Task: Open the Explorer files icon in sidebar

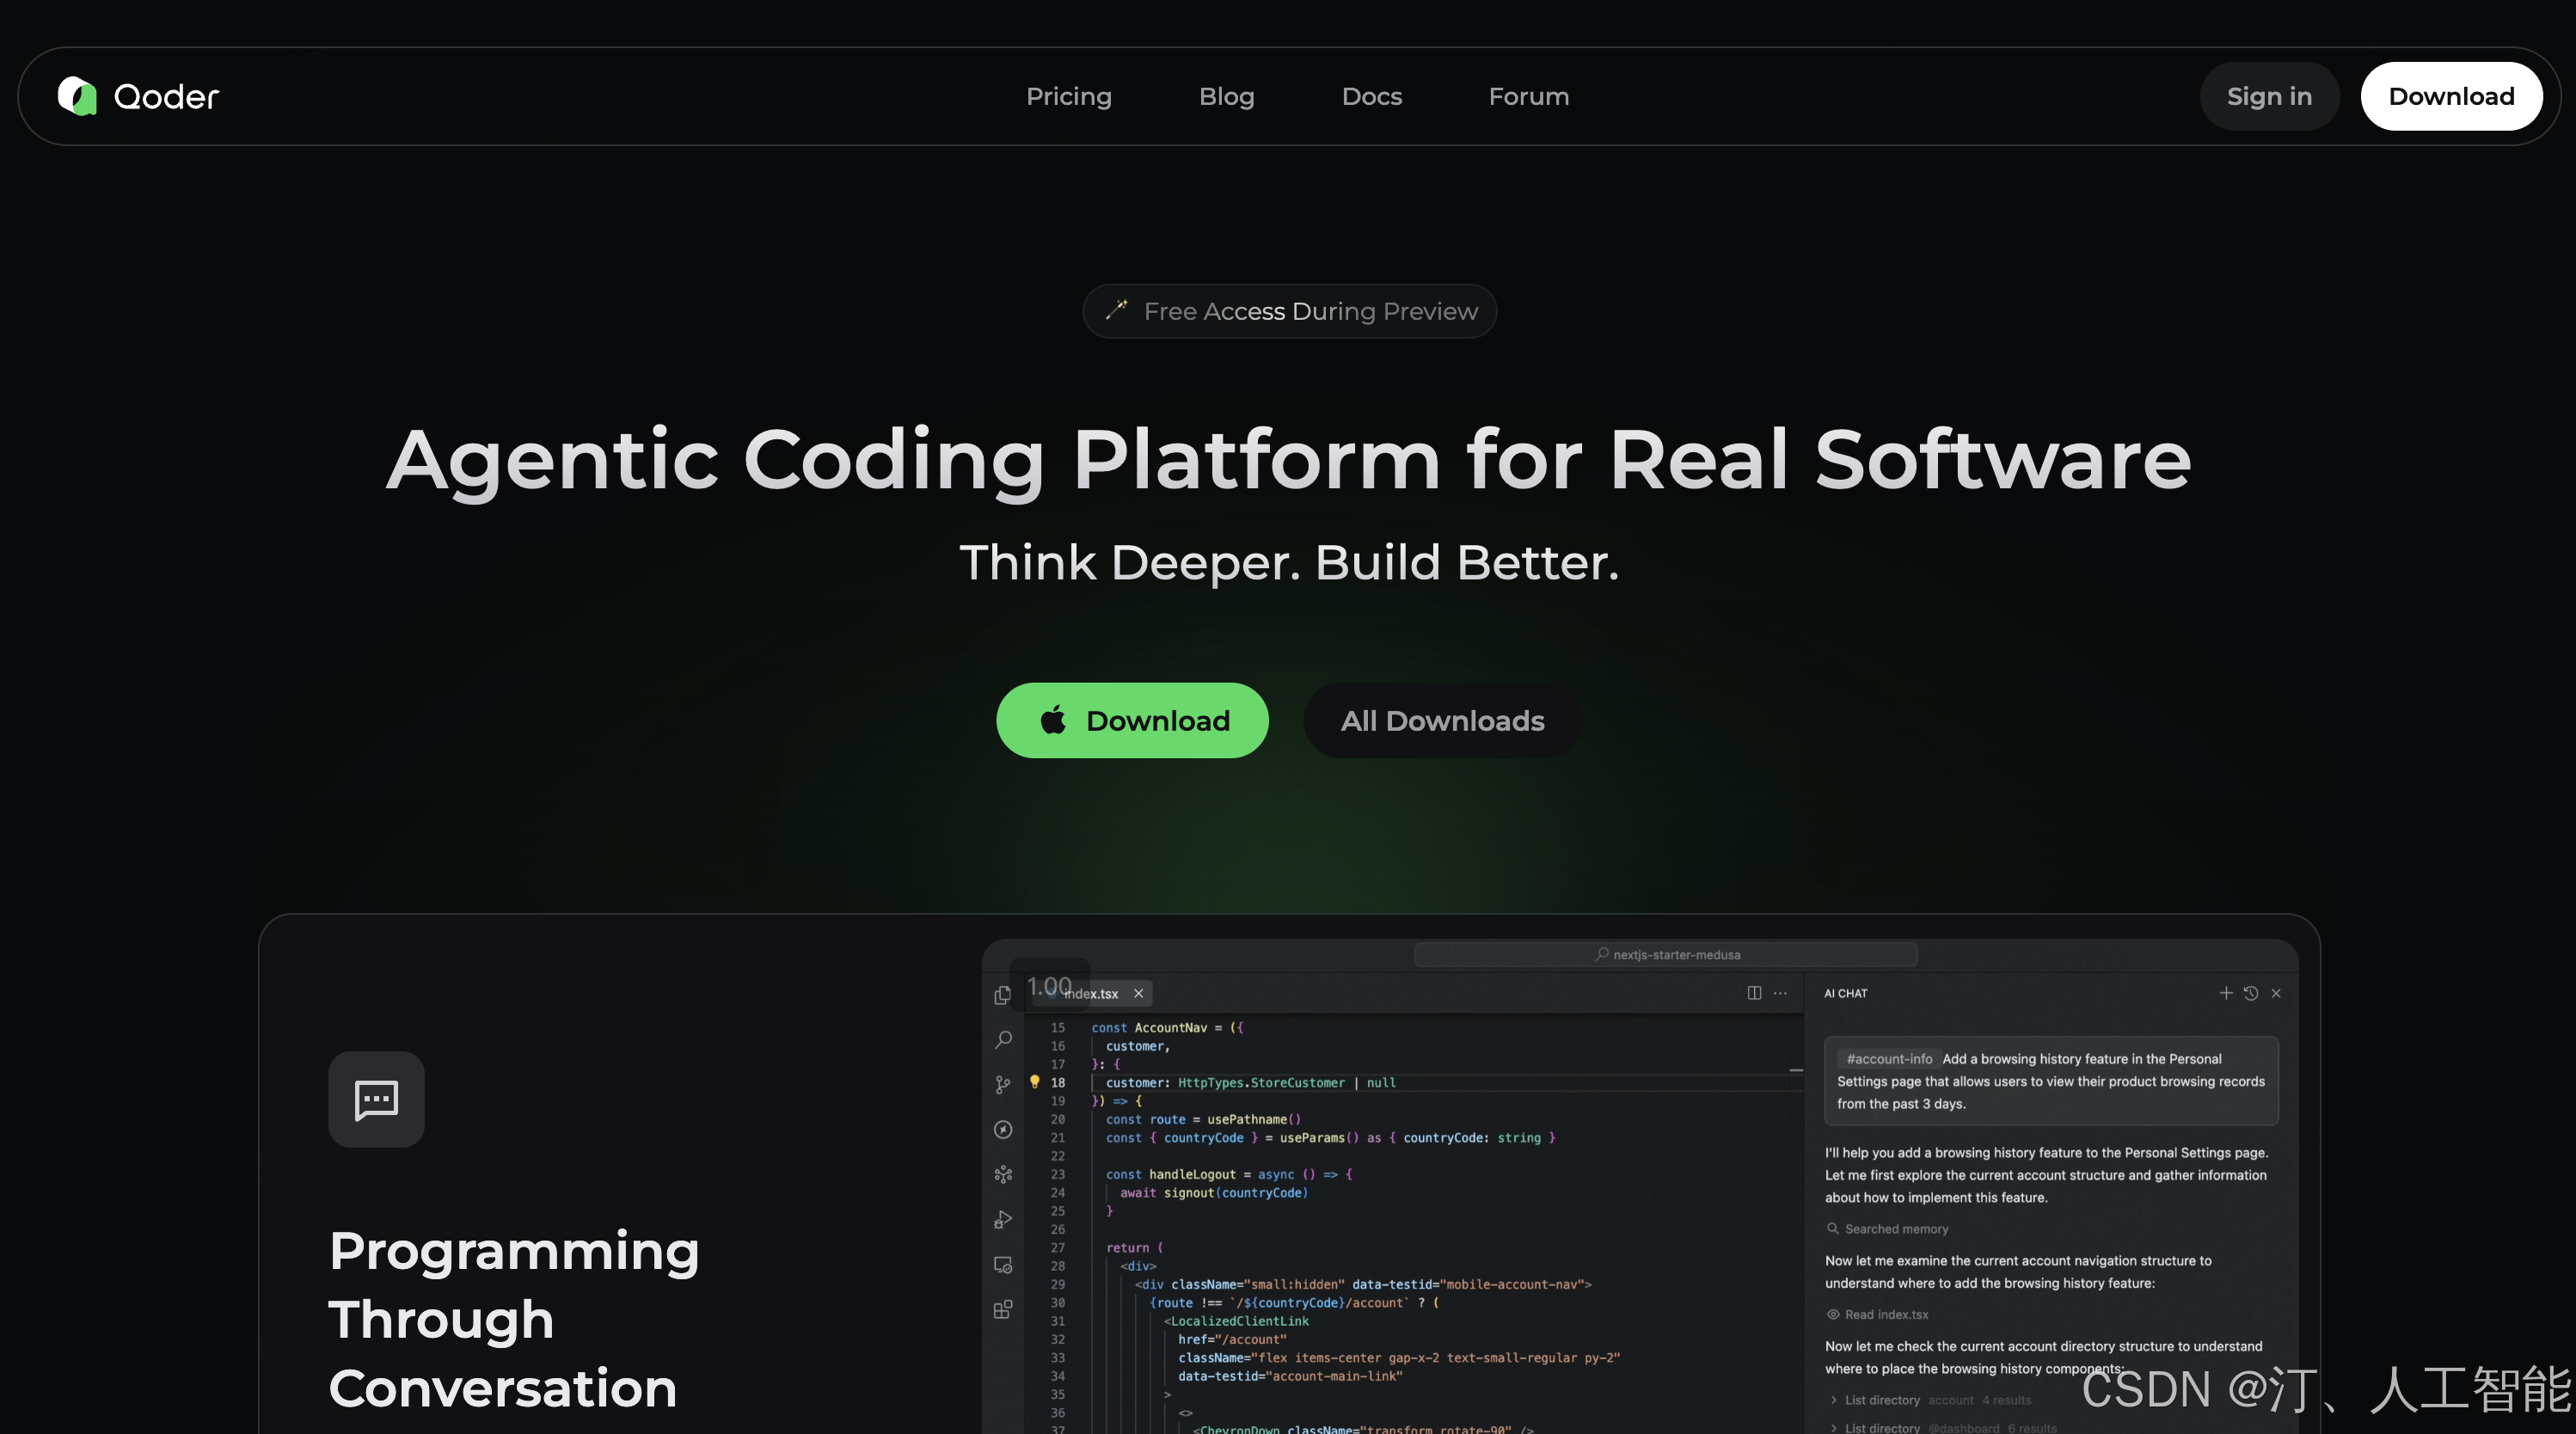Action: pyautogui.click(x=1002, y=995)
